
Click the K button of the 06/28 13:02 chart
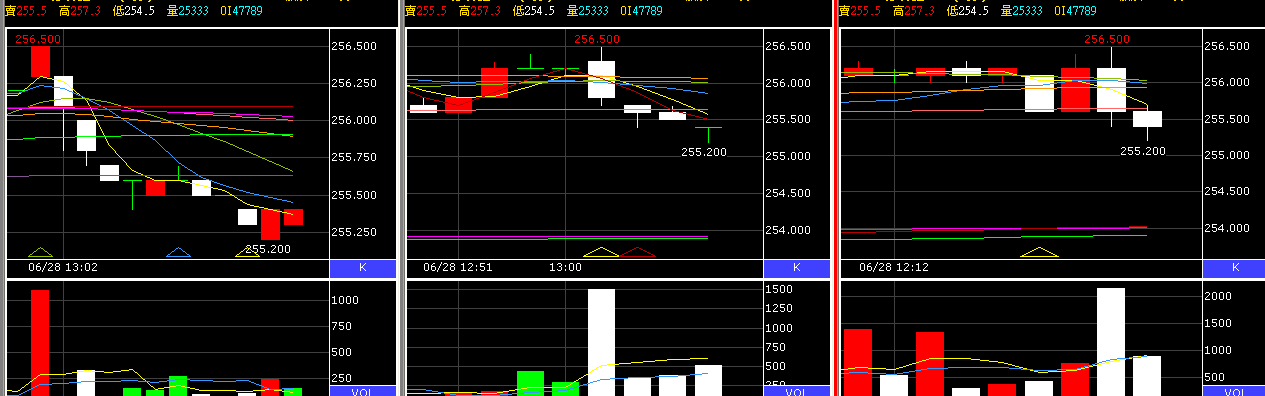click(x=363, y=268)
